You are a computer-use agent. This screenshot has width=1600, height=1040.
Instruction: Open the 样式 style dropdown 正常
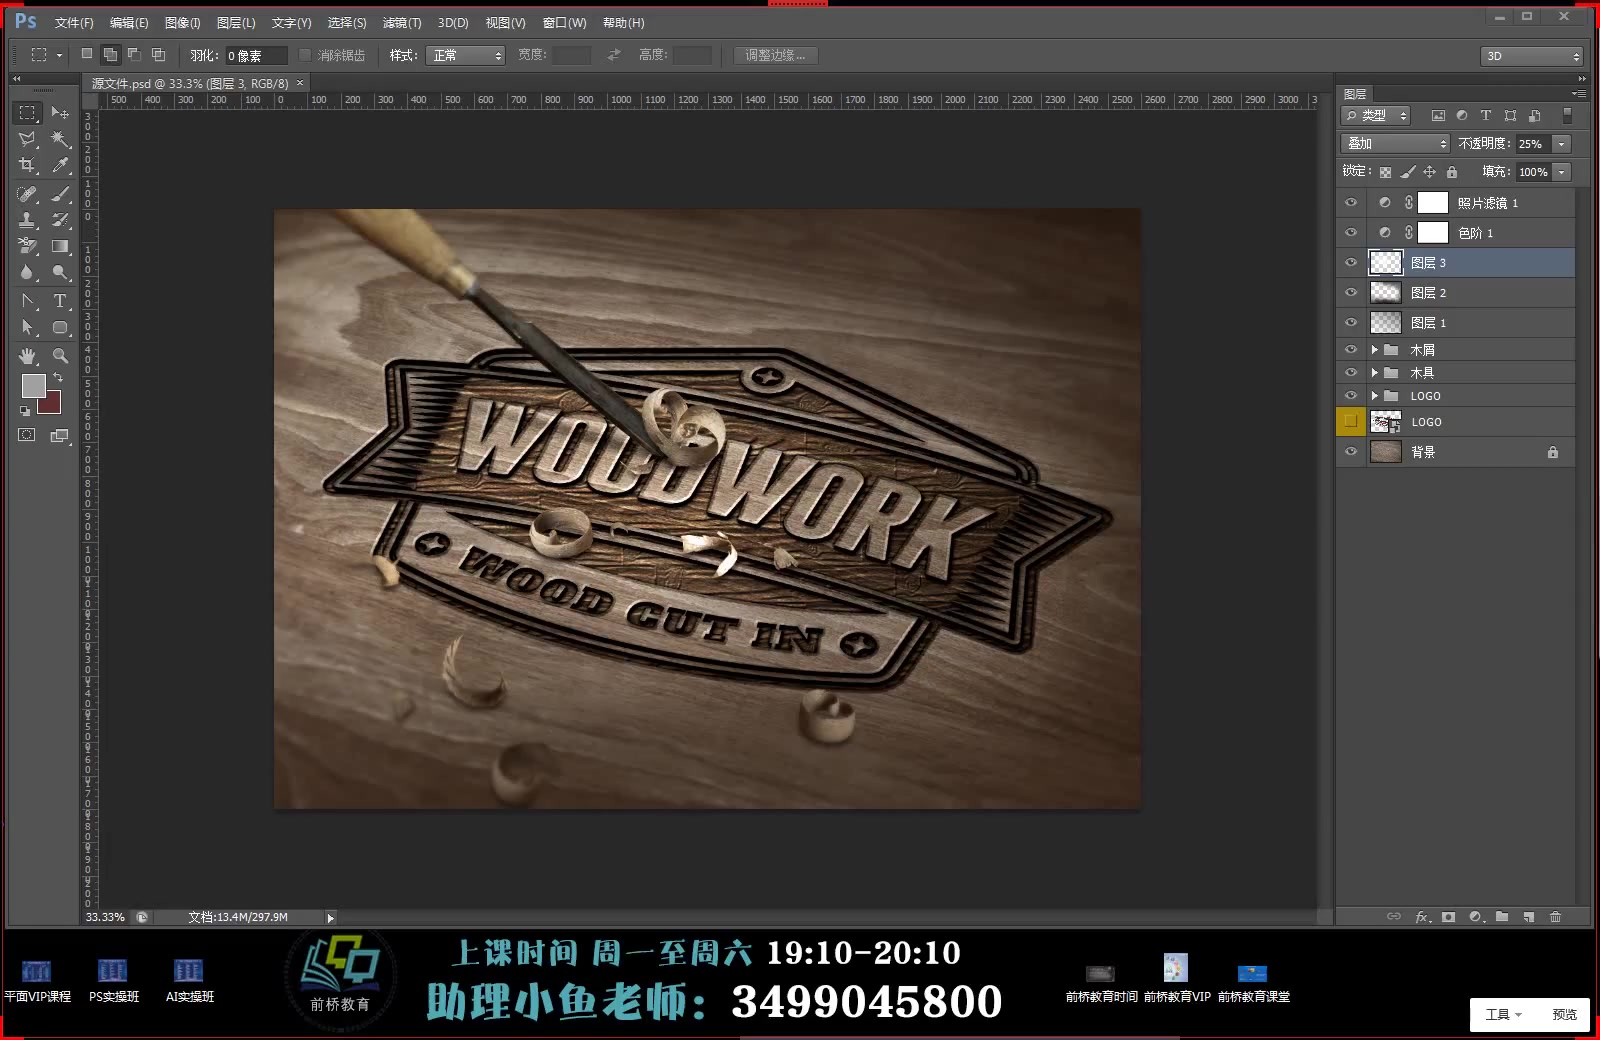pos(466,55)
